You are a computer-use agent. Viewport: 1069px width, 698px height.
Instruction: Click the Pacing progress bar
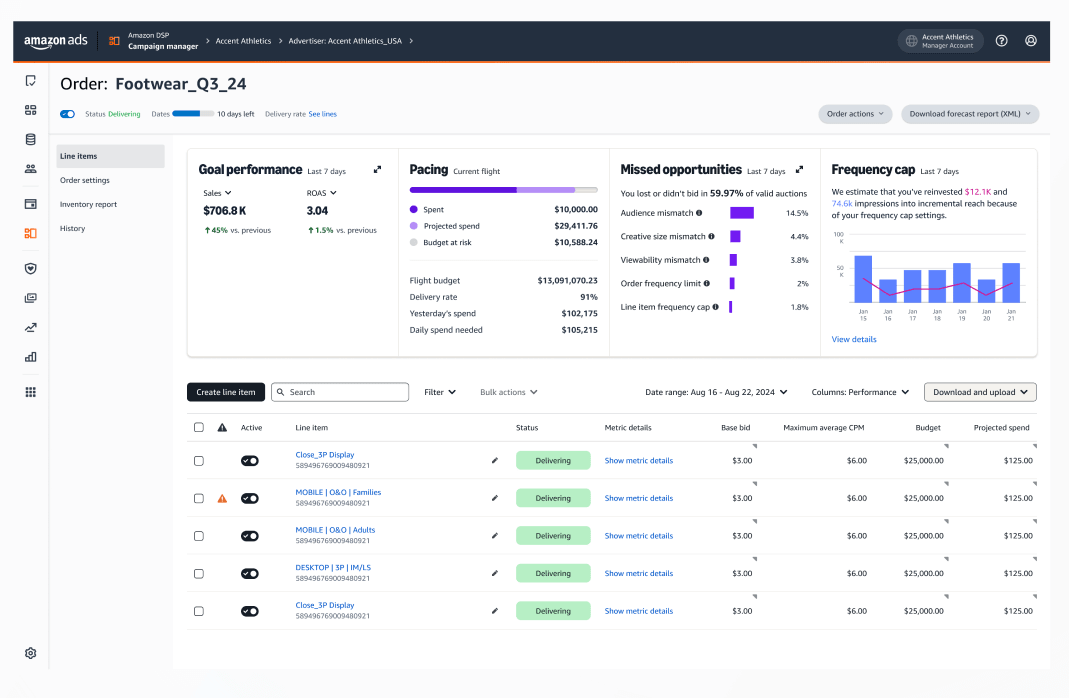(x=503, y=189)
